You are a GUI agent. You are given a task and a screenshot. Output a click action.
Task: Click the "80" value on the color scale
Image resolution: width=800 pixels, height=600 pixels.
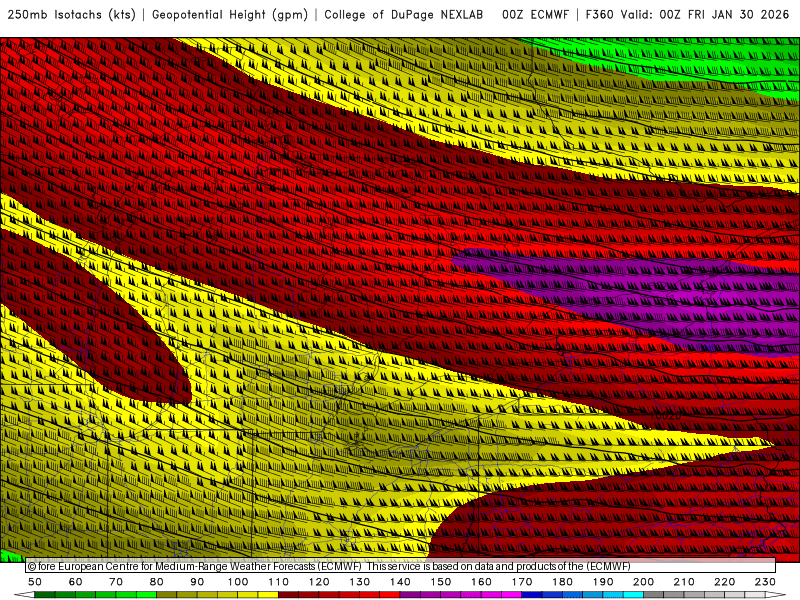click(157, 582)
